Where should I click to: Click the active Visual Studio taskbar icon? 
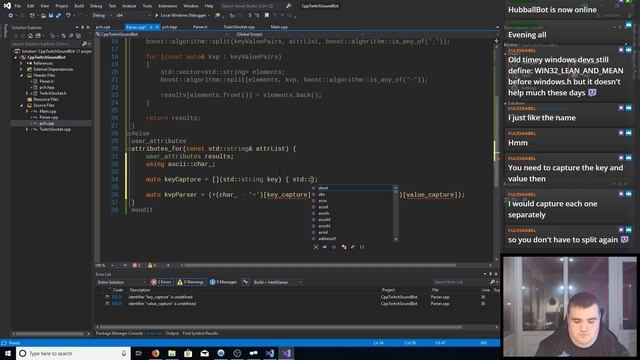pos(286,353)
